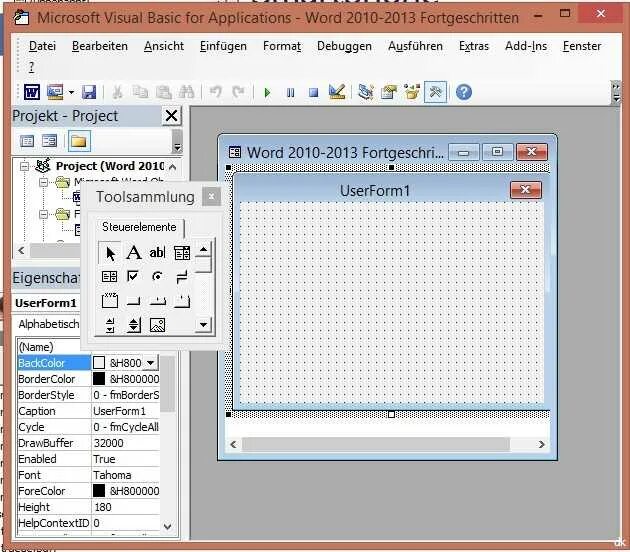Collapse the Project (Word 2010 tree node
Image resolution: width=630 pixels, height=552 pixels.
click(x=25, y=166)
